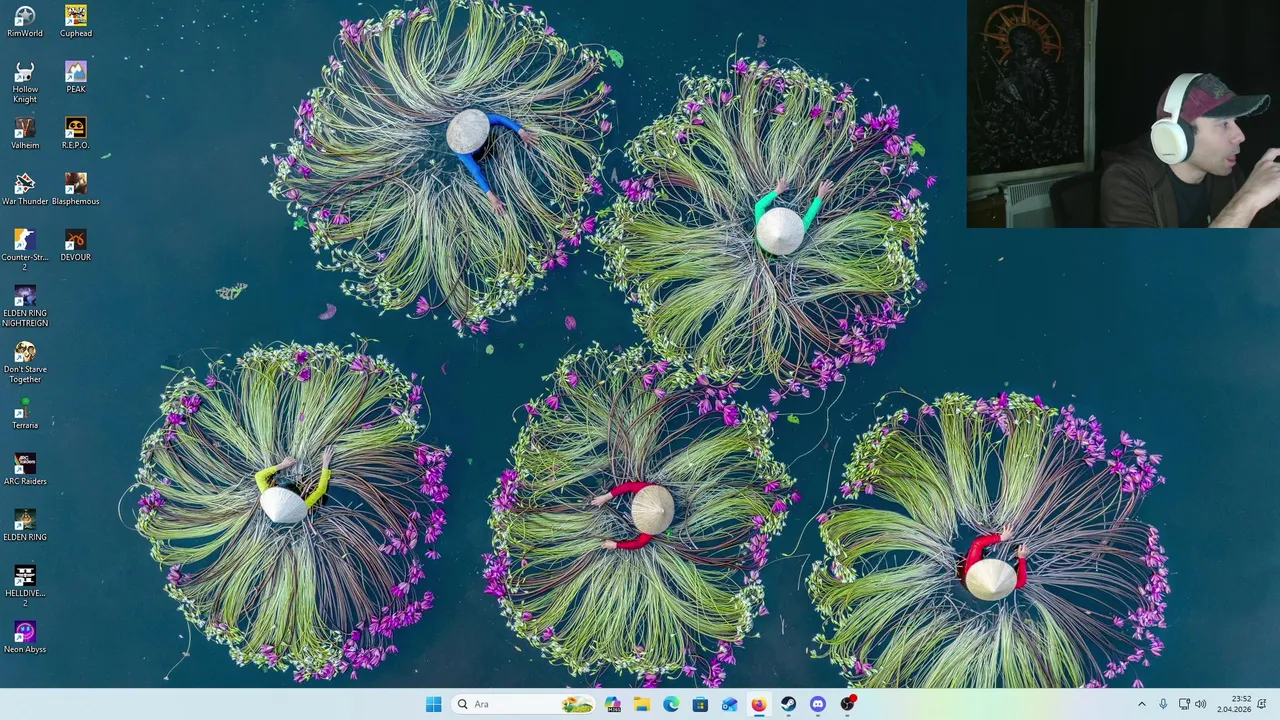Click the ELDEN RING NIGHTREIGN shortcut
Viewport: 1280px width, 720px height.
click(25, 306)
